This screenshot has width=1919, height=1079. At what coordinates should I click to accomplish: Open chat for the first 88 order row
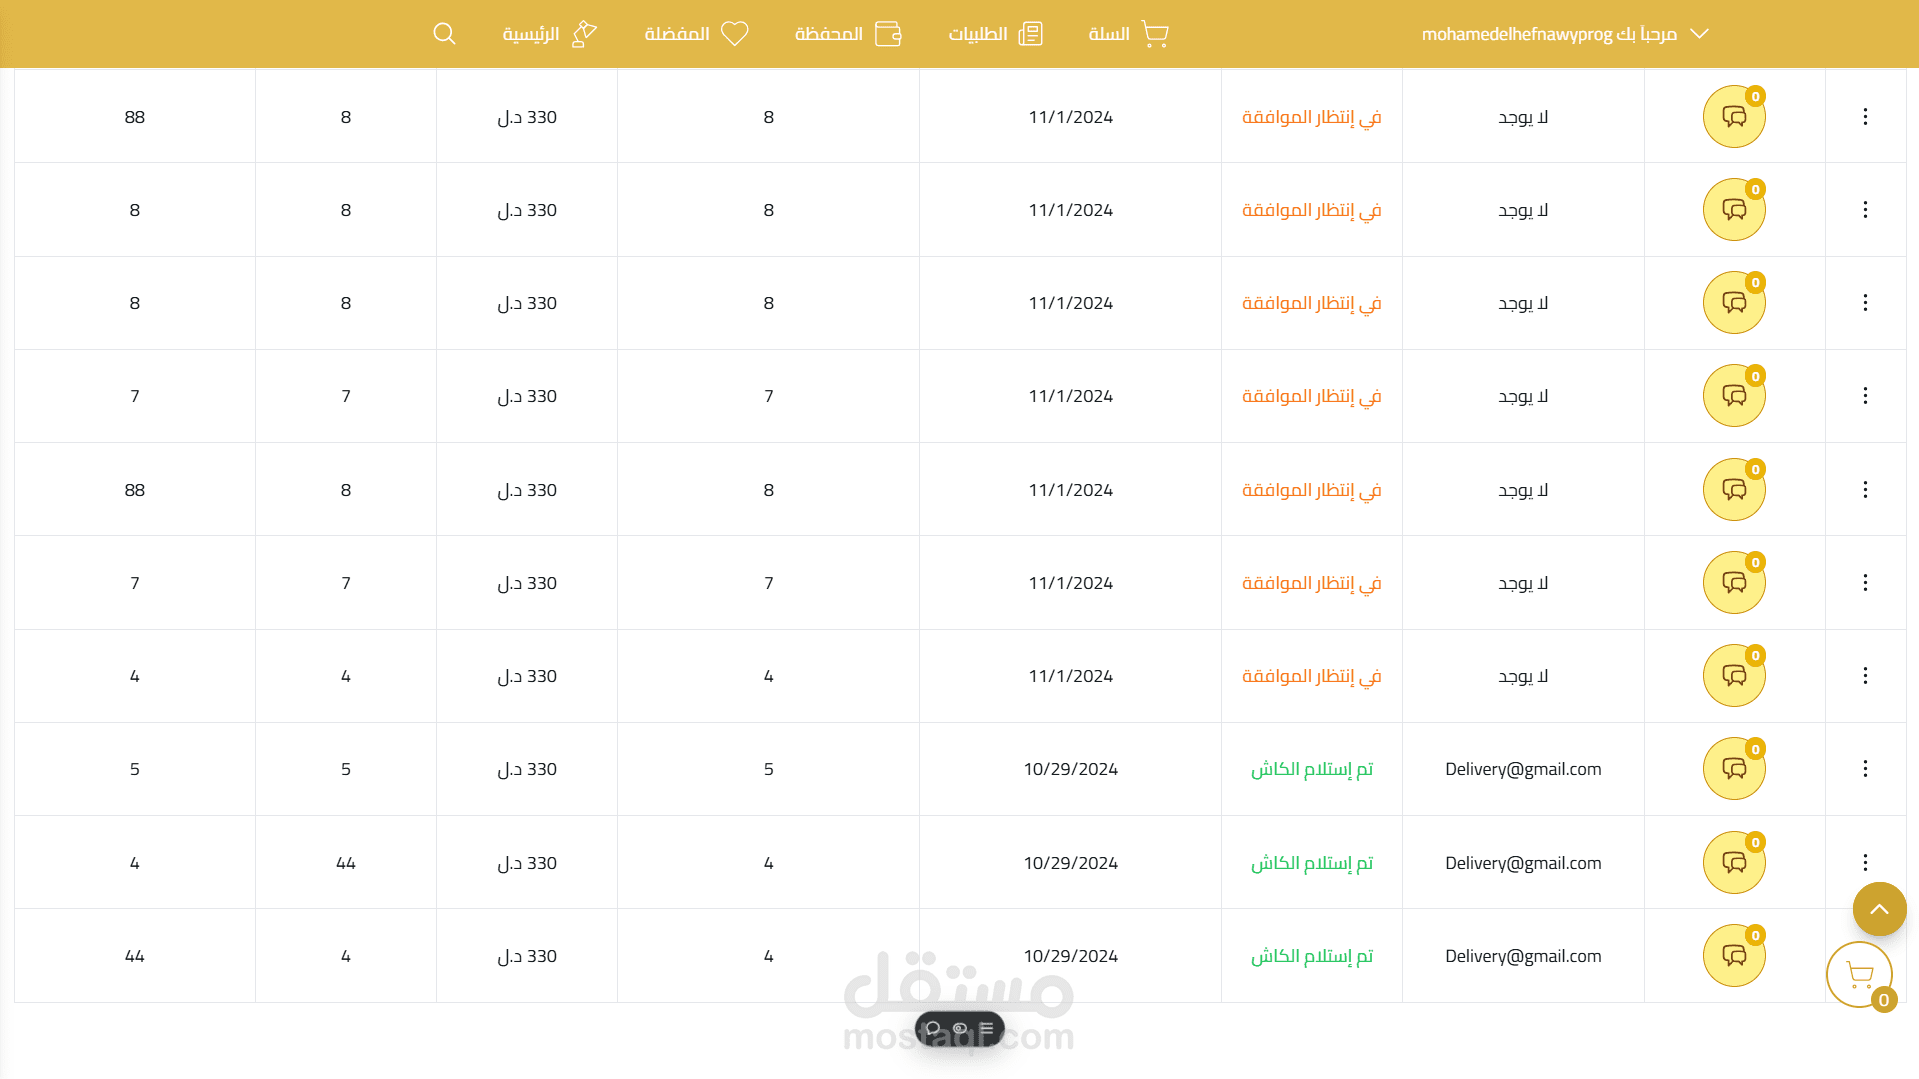[x=1734, y=117]
